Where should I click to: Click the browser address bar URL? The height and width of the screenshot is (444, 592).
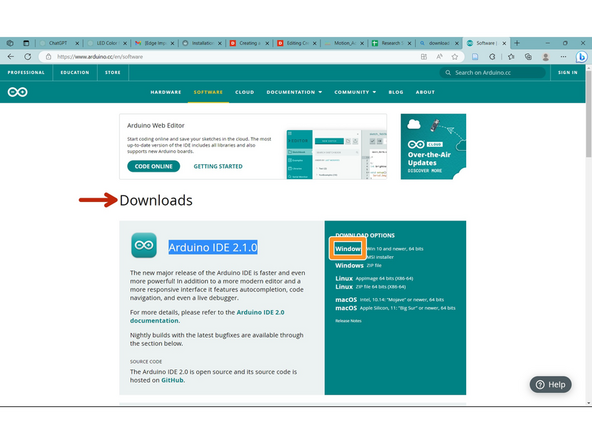coord(100,57)
